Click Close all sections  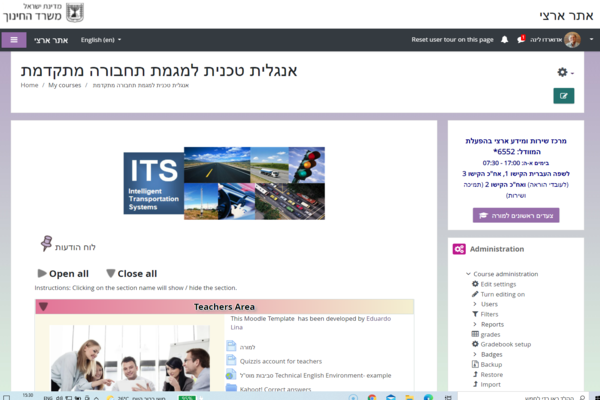point(132,273)
